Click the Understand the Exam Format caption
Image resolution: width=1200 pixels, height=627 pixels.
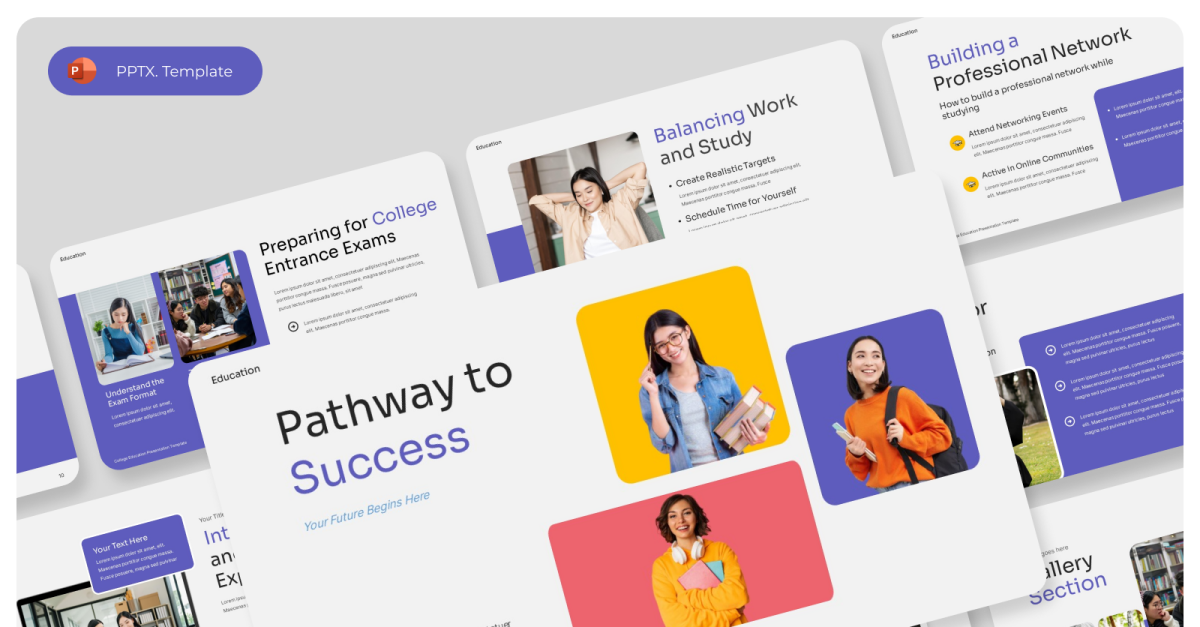click(x=135, y=388)
